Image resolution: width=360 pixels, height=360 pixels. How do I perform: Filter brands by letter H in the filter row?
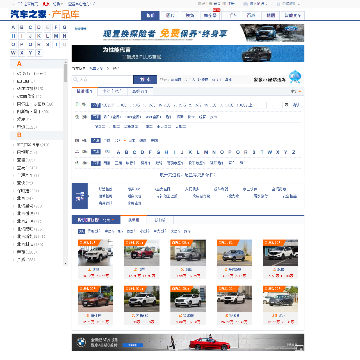pos(166,152)
